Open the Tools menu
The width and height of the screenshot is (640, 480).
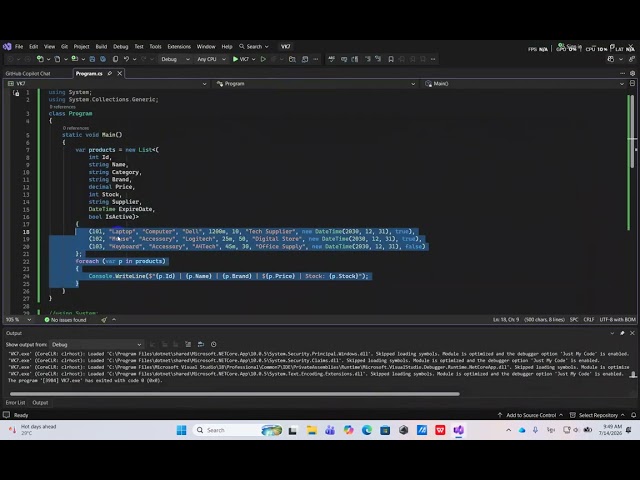155,47
